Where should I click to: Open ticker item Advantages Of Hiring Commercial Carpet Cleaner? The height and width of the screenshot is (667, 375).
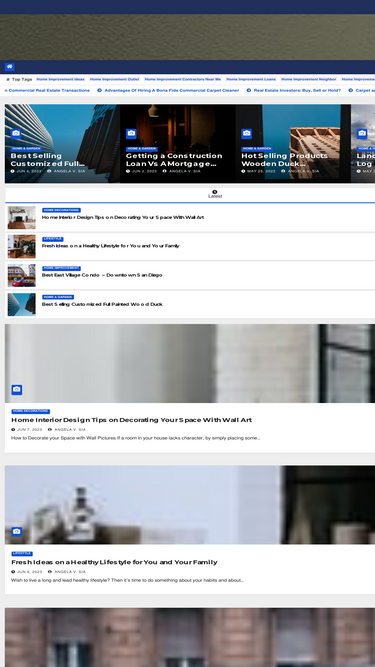(172, 90)
